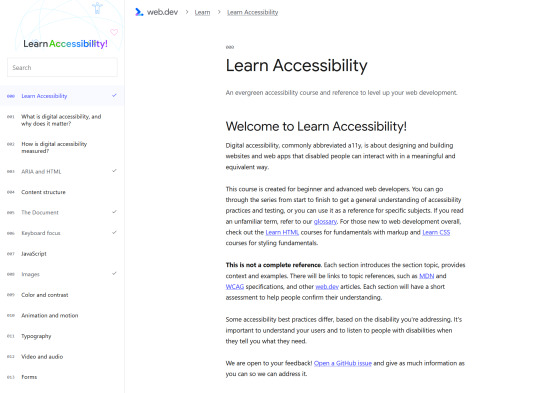Screen dimensions: 540x393
Task: Click the evergreen accessibility course subtitle
Action: point(341,92)
